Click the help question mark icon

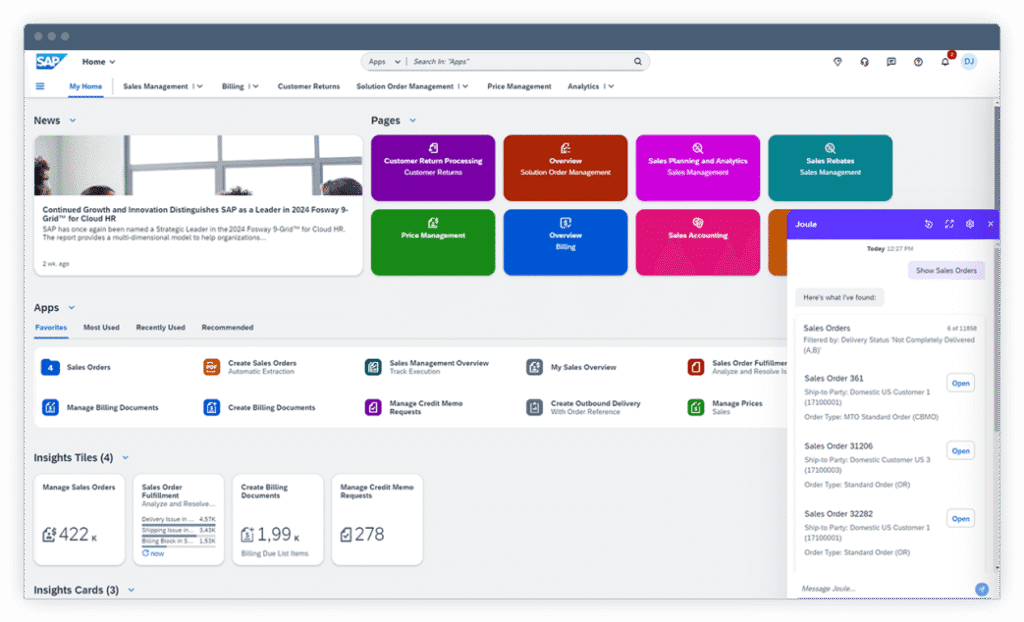click(917, 62)
